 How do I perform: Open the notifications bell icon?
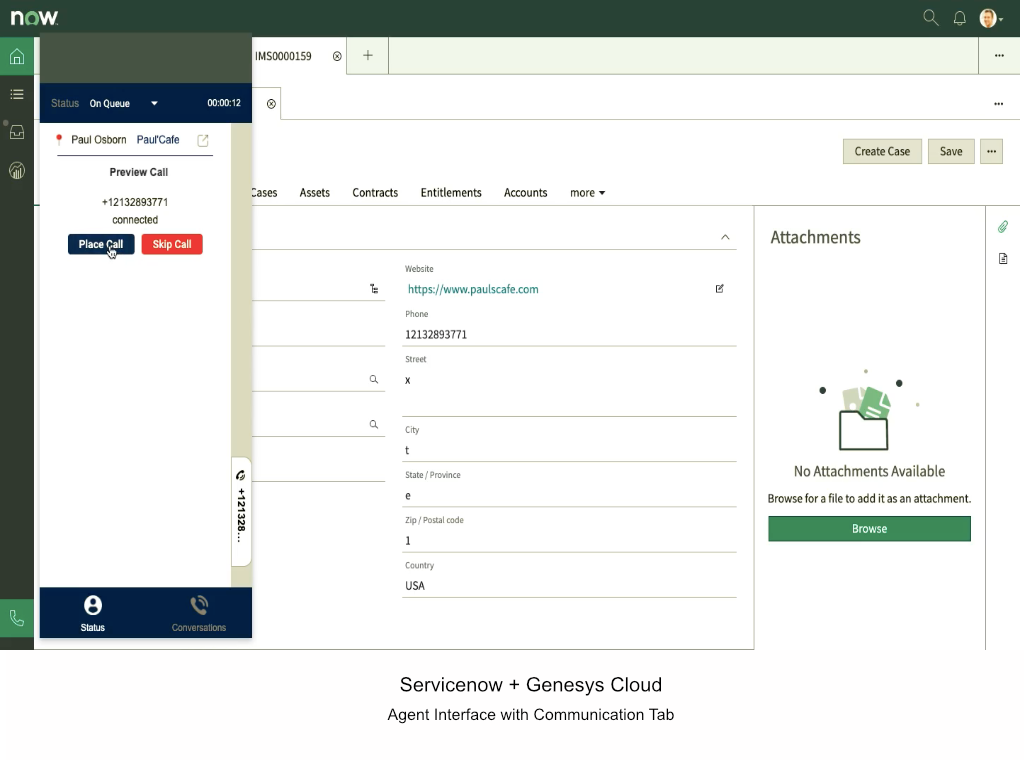(959, 18)
